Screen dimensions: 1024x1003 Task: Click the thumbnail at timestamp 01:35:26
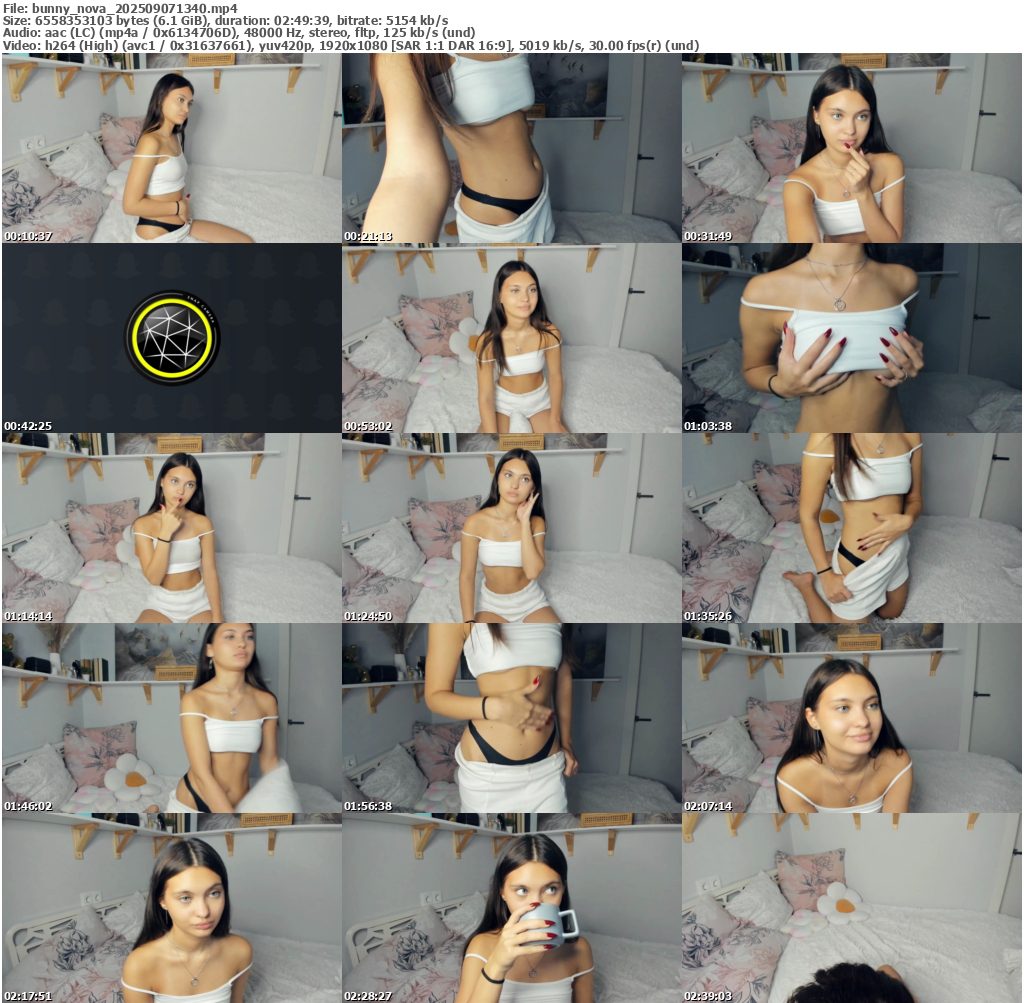(x=852, y=528)
